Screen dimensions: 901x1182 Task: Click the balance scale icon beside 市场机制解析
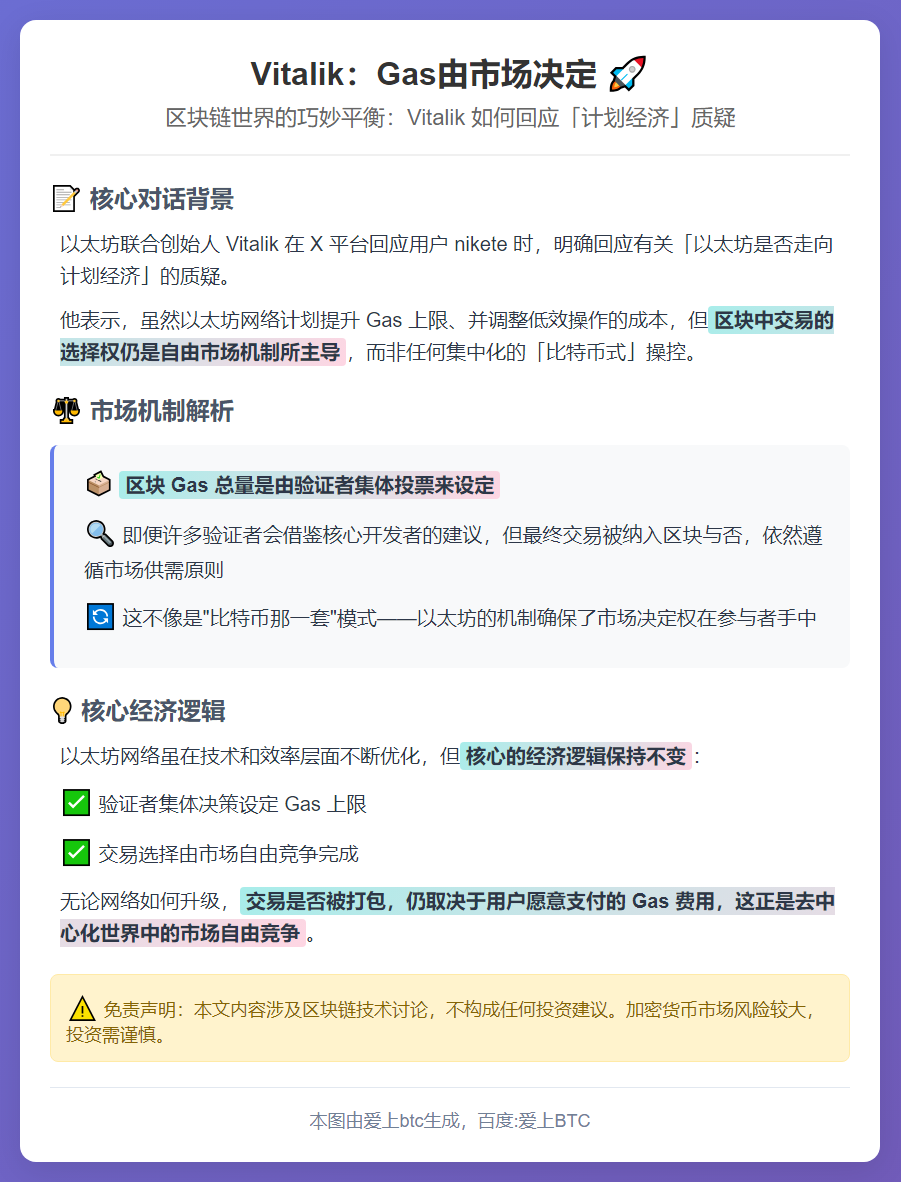[65, 411]
